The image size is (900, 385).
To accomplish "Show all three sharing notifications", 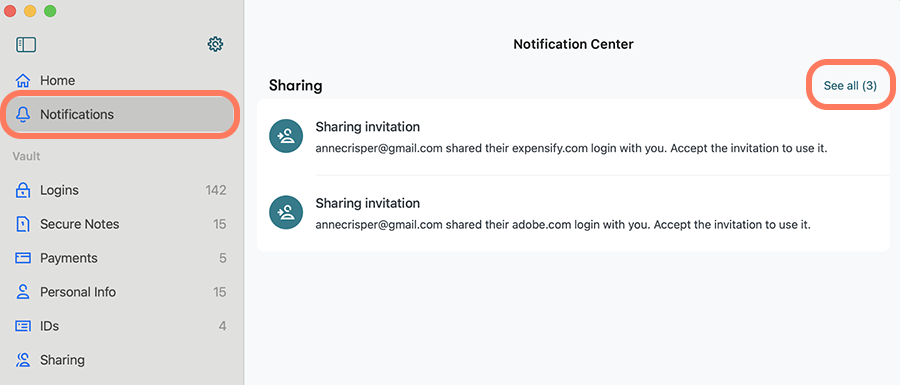I will click(x=850, y=85).
